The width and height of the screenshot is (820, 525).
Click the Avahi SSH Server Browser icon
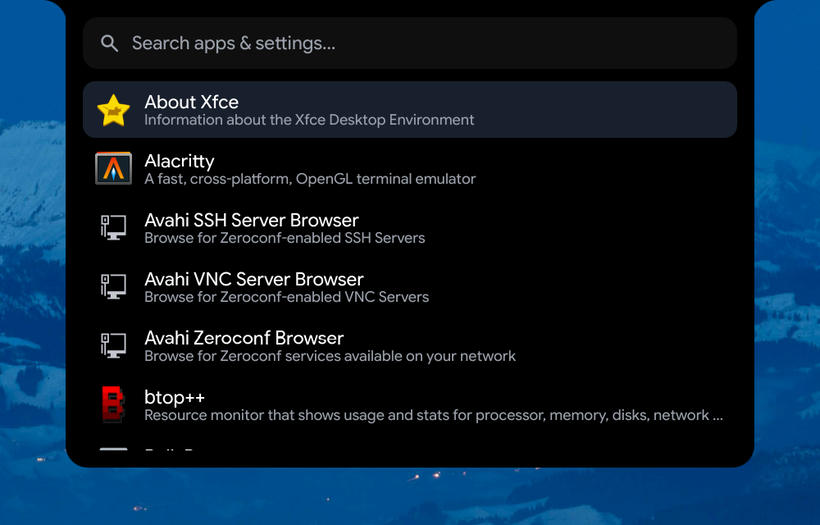113,227
